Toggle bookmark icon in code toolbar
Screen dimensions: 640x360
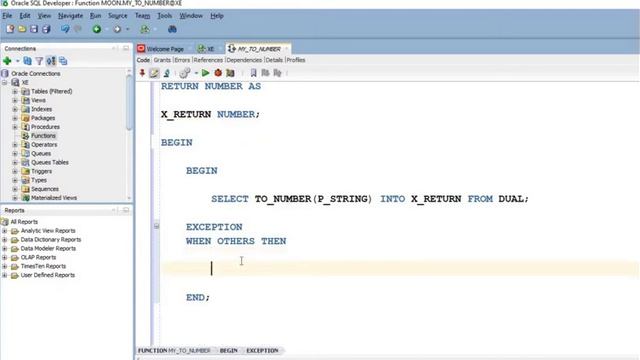coord(253,73)
